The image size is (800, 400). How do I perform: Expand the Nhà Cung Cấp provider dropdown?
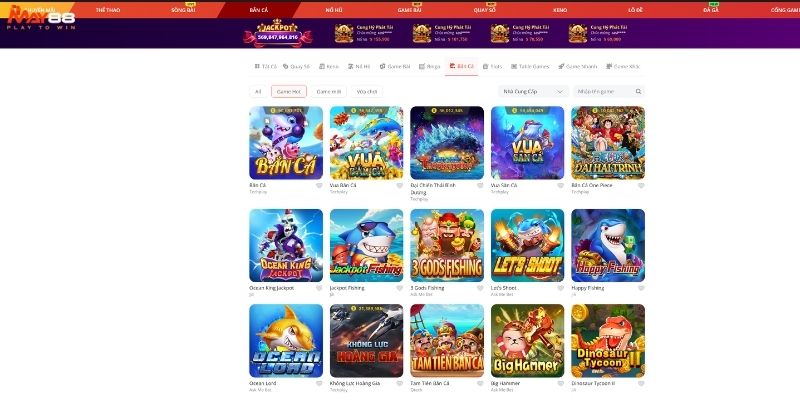point(533,91)
